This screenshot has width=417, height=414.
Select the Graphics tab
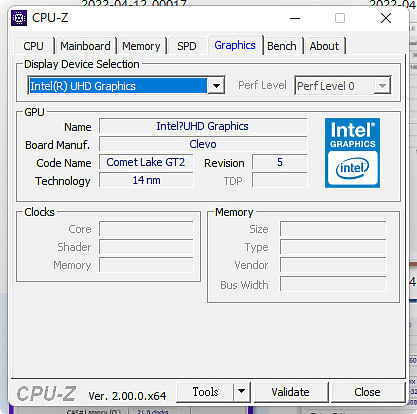click(235, 45)
